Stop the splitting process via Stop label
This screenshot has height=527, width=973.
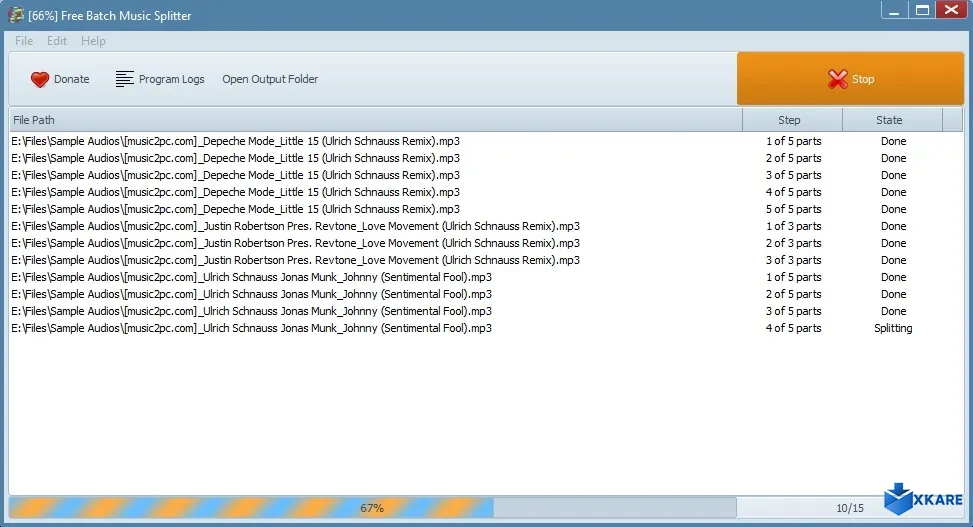[x=863, y=79]
